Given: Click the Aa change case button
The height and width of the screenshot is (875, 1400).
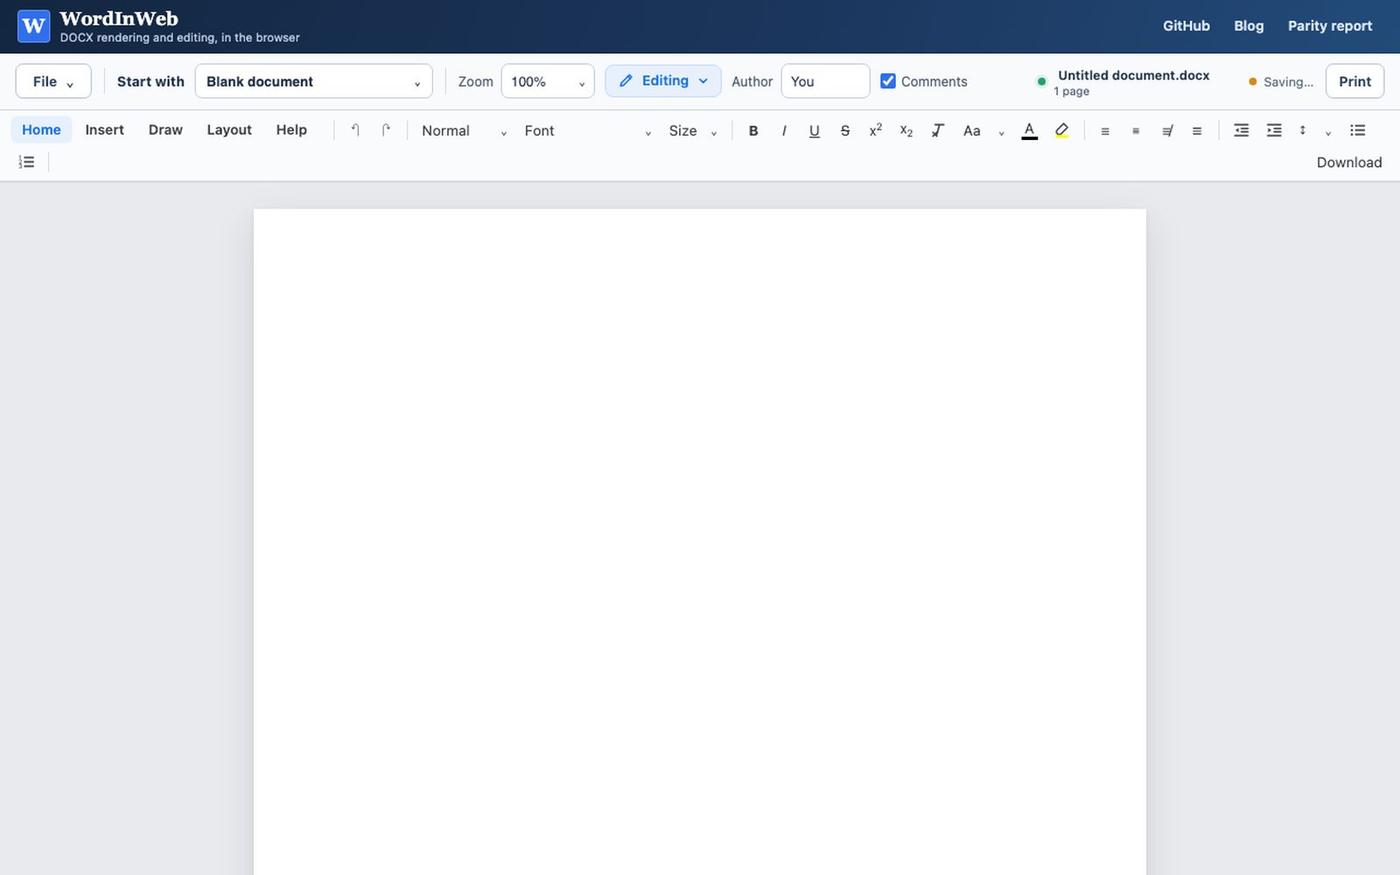Looking at the screenshot, I should pos(972,130).
